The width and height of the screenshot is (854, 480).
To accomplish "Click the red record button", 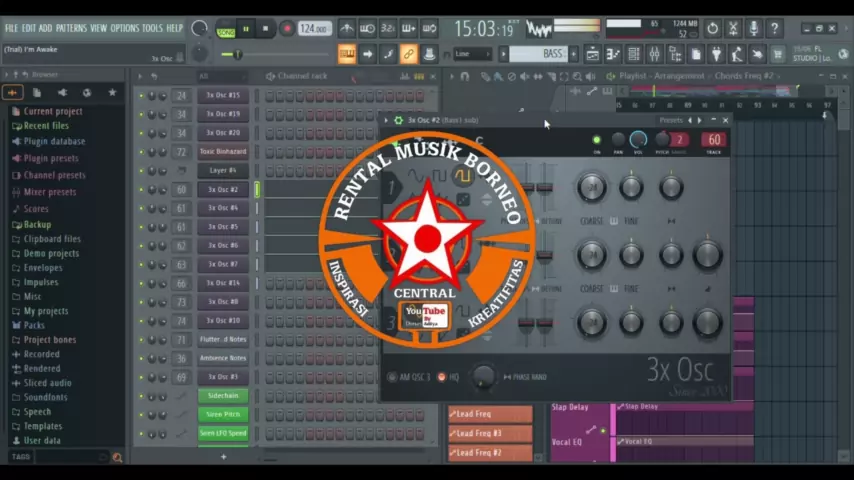I will coord(287,29).
